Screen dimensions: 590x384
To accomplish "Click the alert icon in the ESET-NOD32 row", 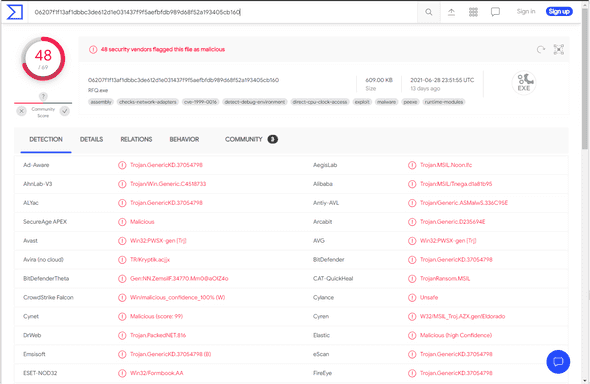I will pos(122,373).
